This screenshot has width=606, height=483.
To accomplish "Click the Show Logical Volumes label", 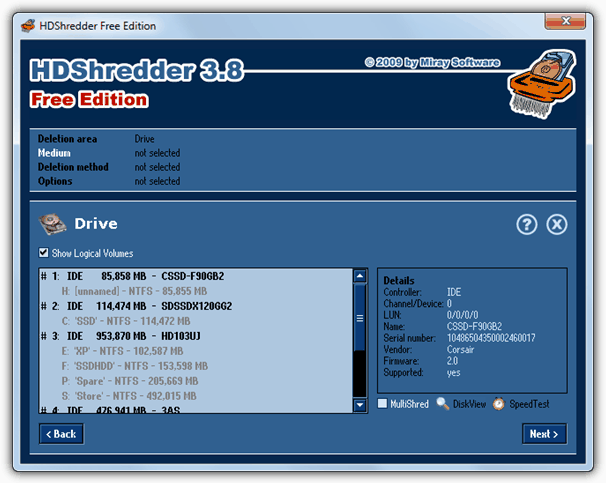I will coord(92,253).
